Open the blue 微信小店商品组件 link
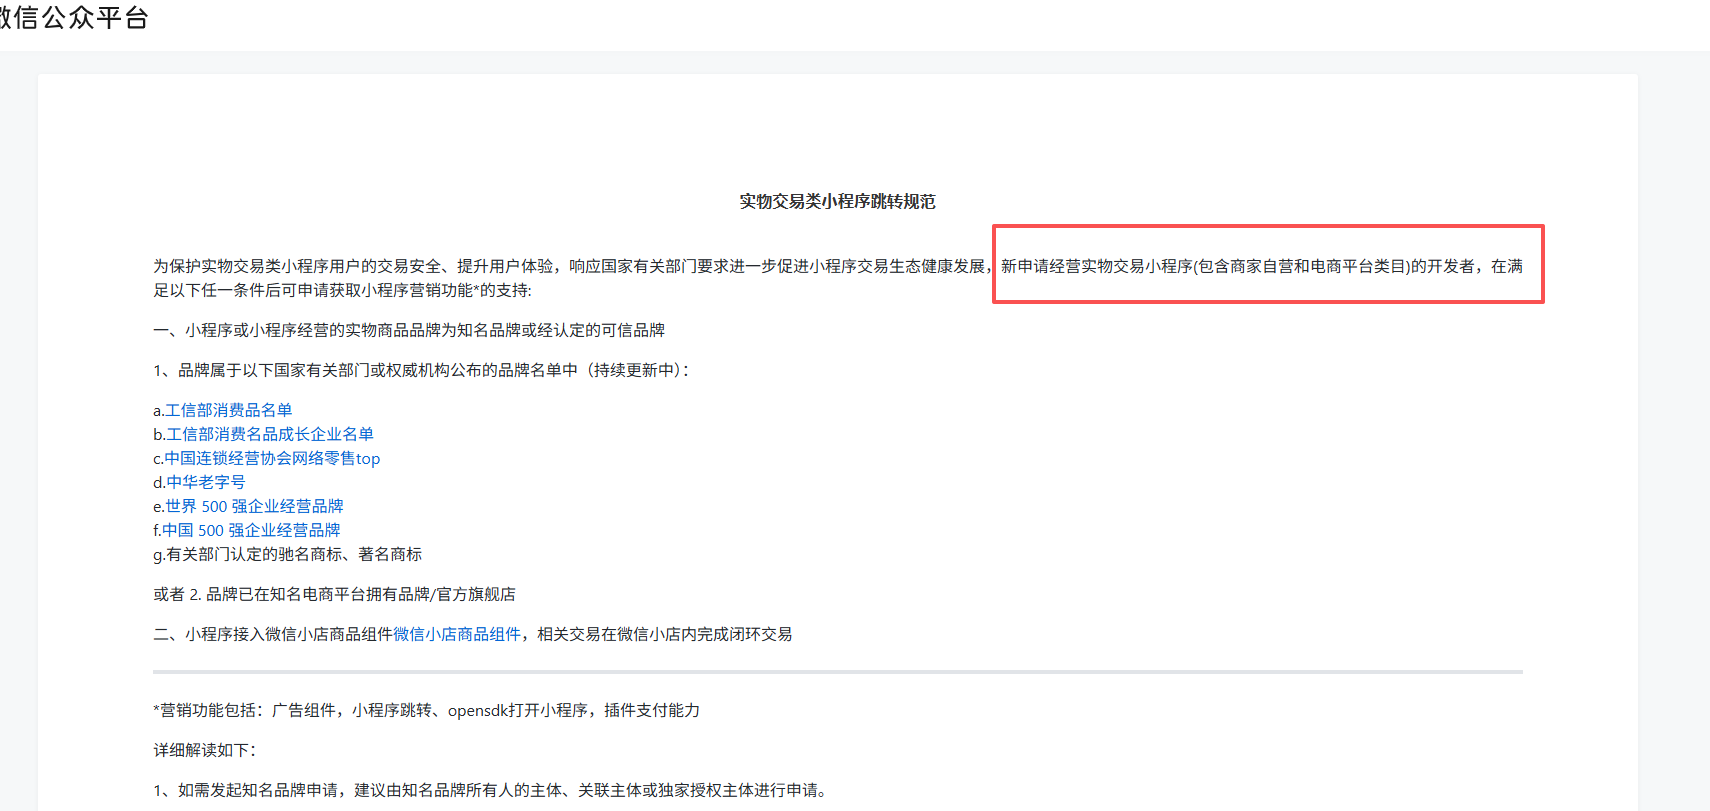 pyautogui.click(x=457, y=634)
